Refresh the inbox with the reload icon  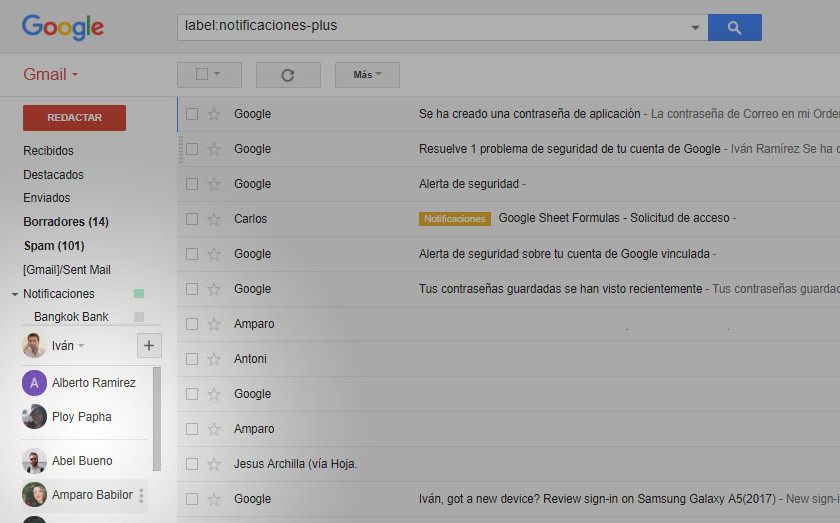(288, 75)
